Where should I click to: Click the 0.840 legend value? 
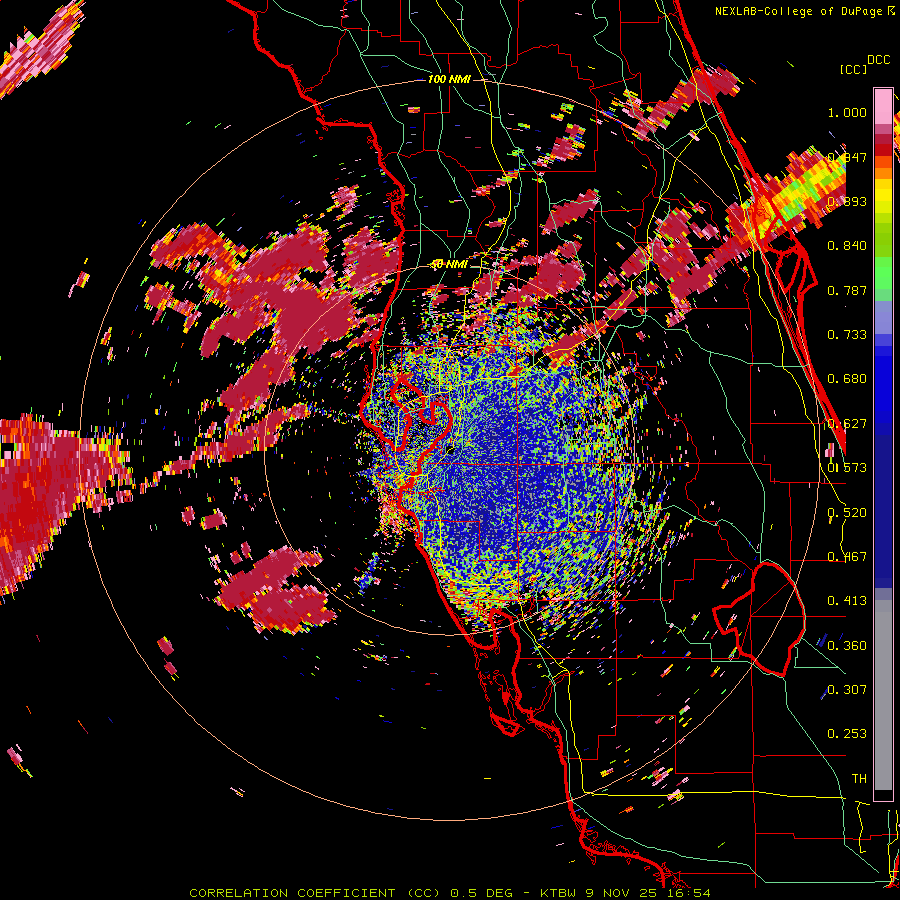pos(847,246)
